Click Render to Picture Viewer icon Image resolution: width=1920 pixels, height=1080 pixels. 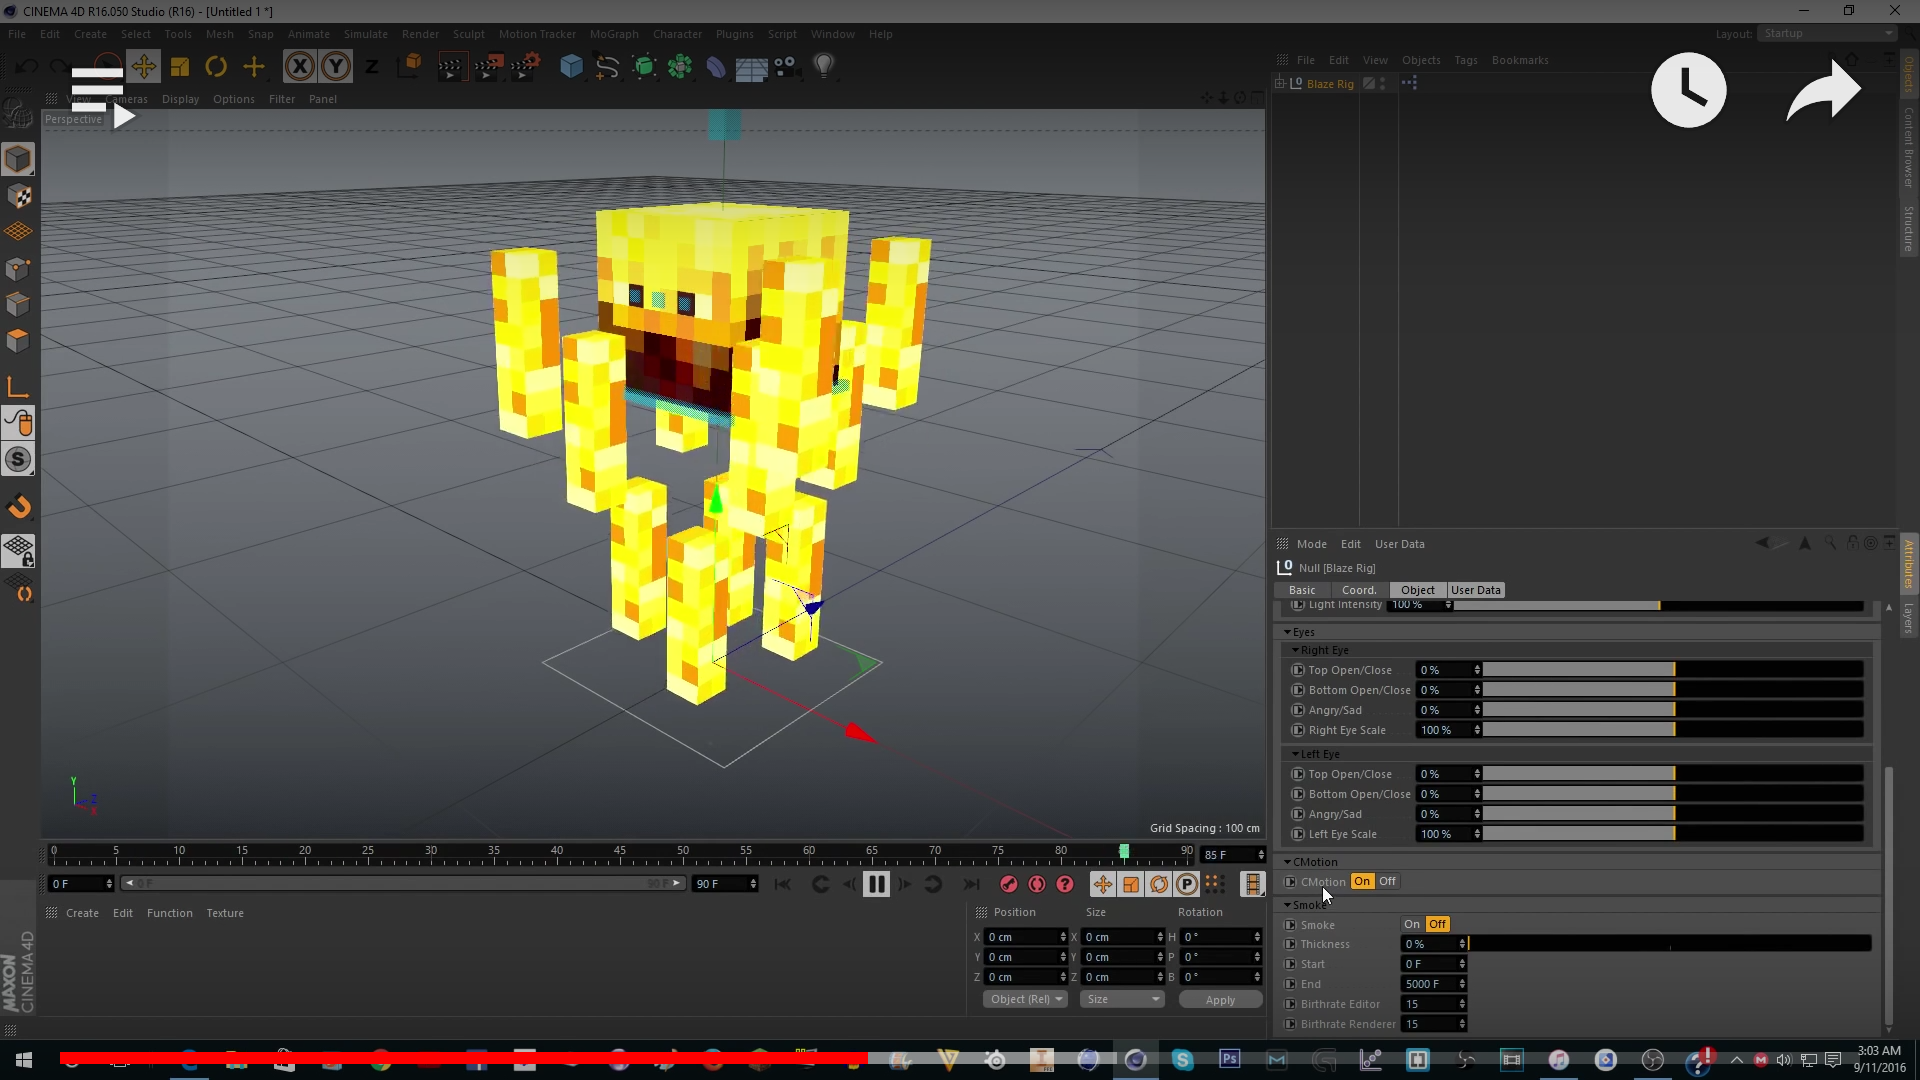point(488,67)
